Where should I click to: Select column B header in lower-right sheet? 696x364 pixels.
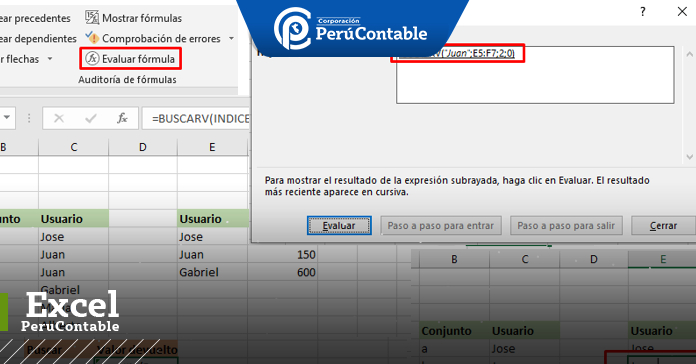pos(454,259)
